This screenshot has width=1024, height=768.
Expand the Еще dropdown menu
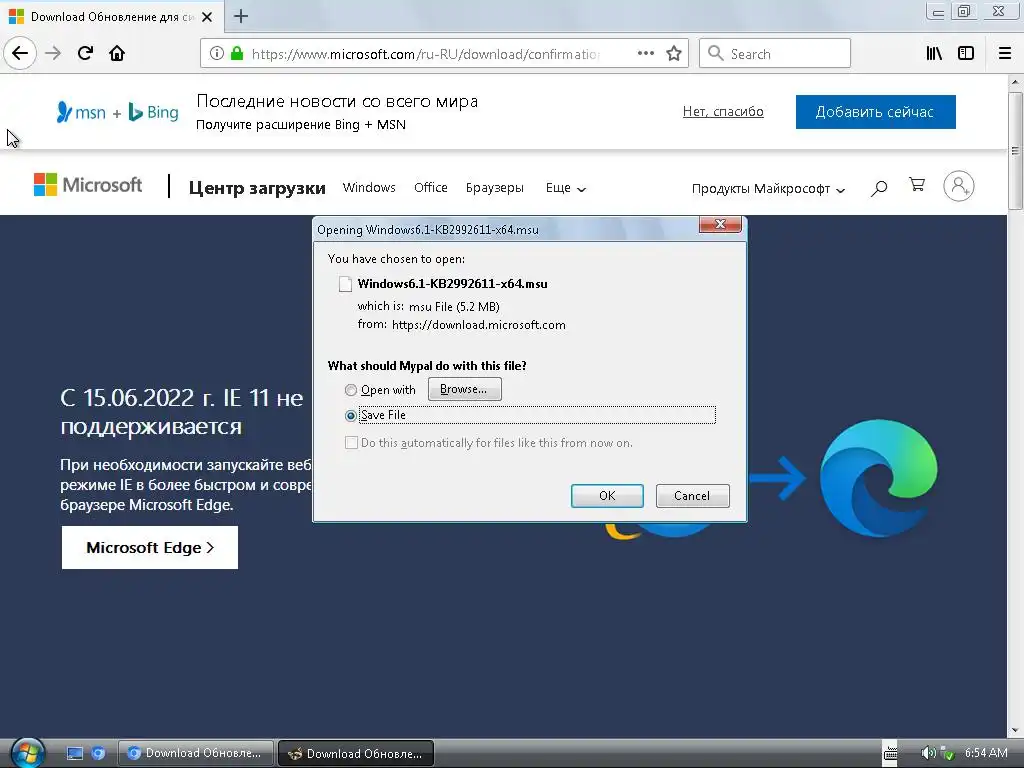566,188
